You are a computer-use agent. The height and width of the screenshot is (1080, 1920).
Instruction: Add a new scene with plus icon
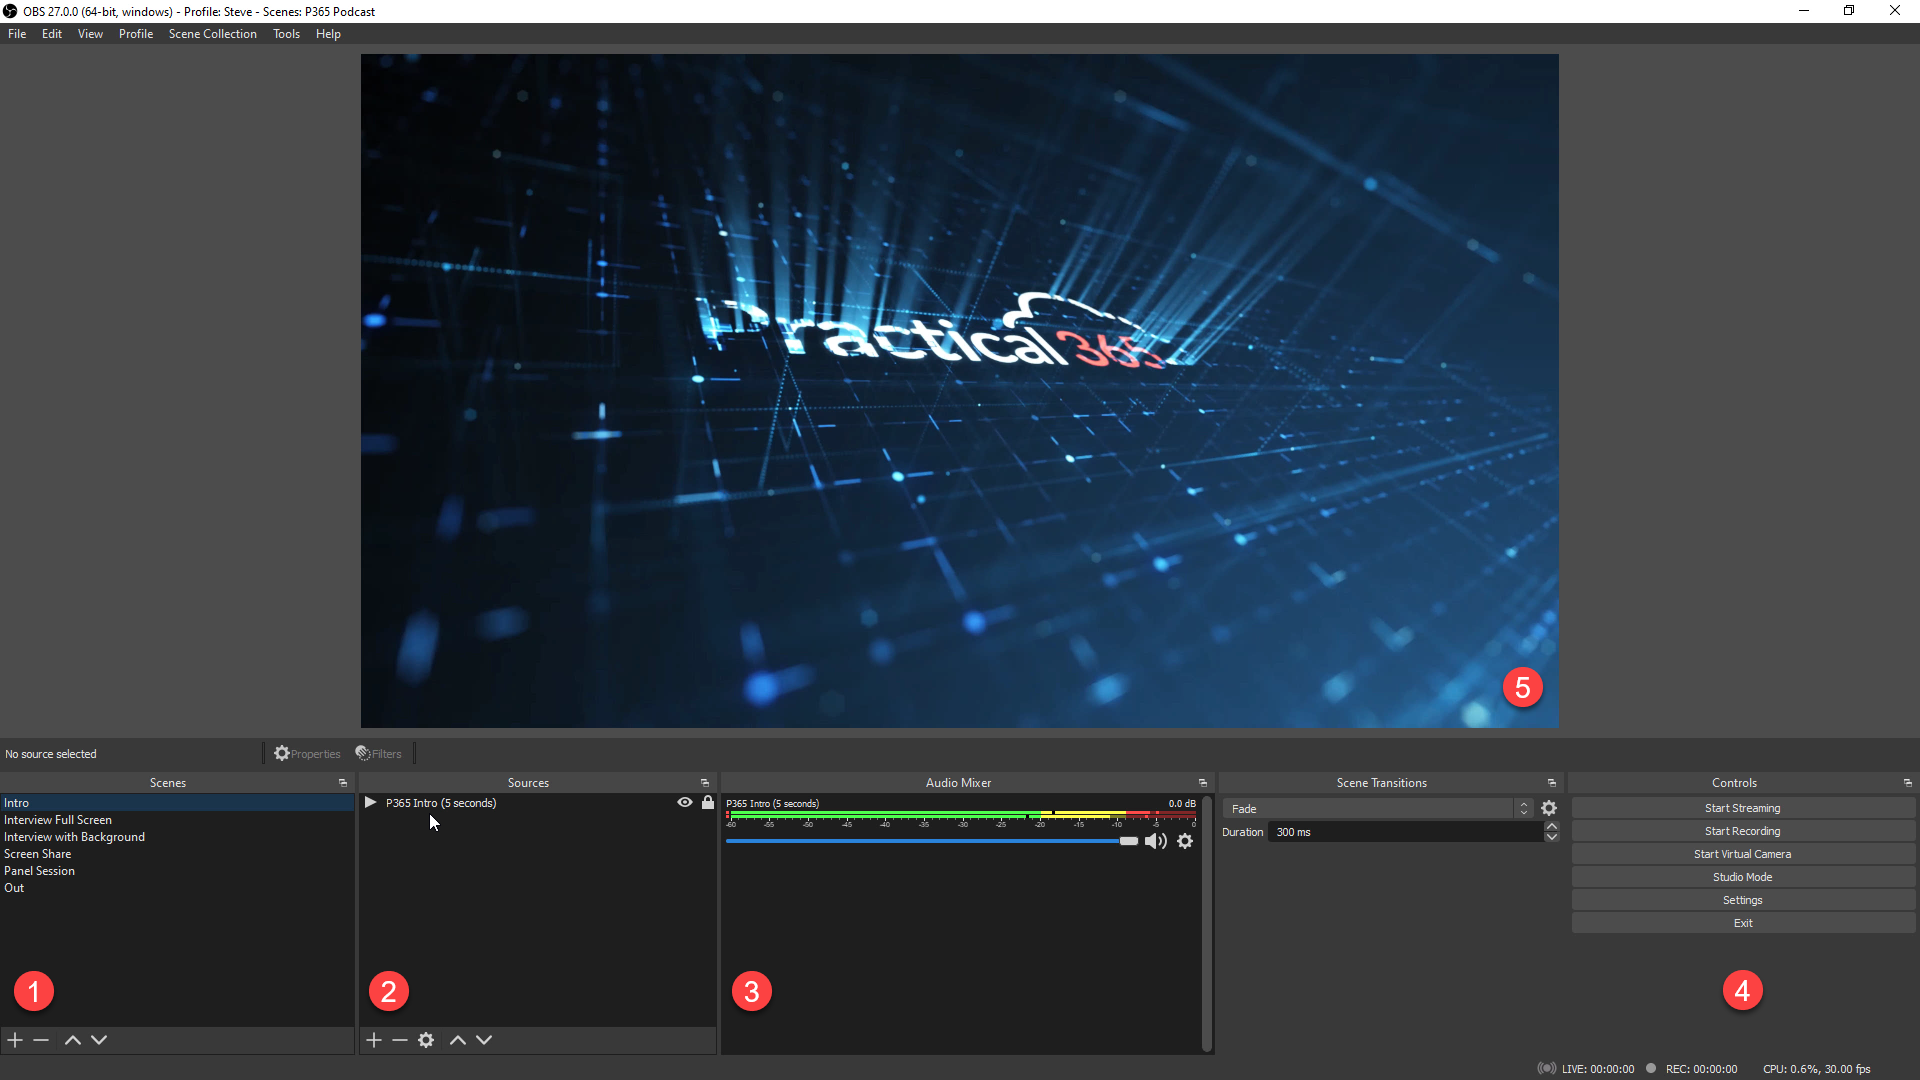tap(15, 1040)
